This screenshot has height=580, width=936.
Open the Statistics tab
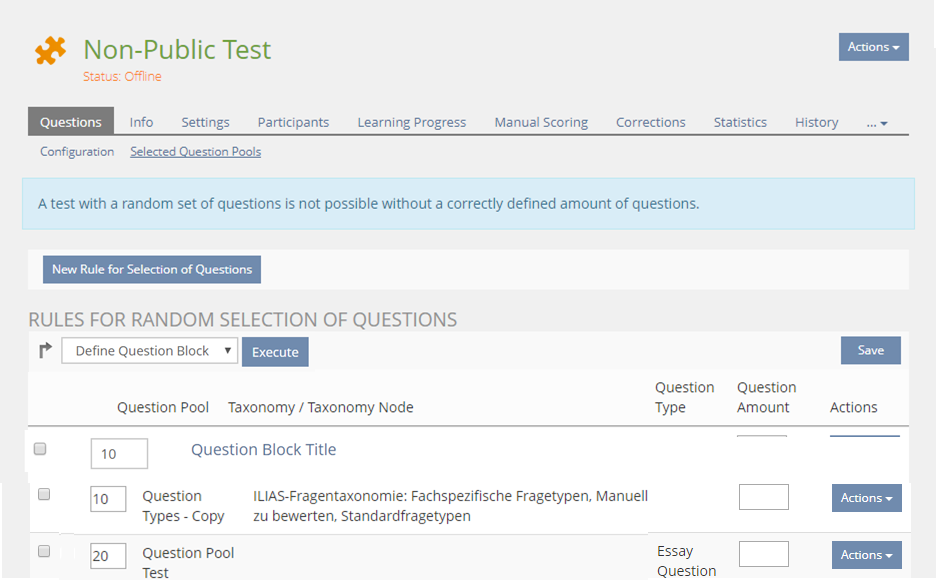click(x=740, y=122)
